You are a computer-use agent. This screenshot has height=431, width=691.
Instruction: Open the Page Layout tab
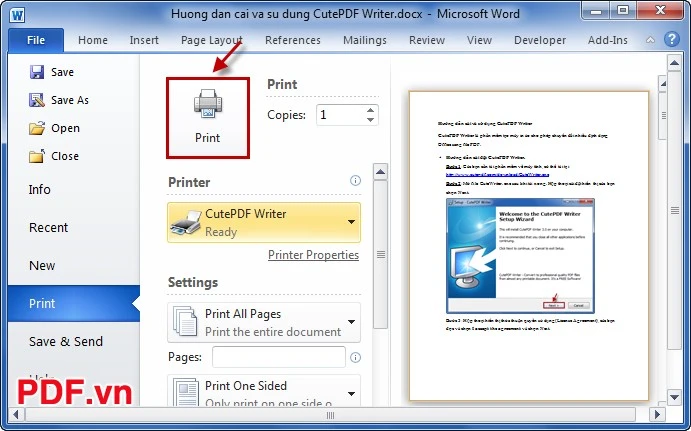(212, 40)
